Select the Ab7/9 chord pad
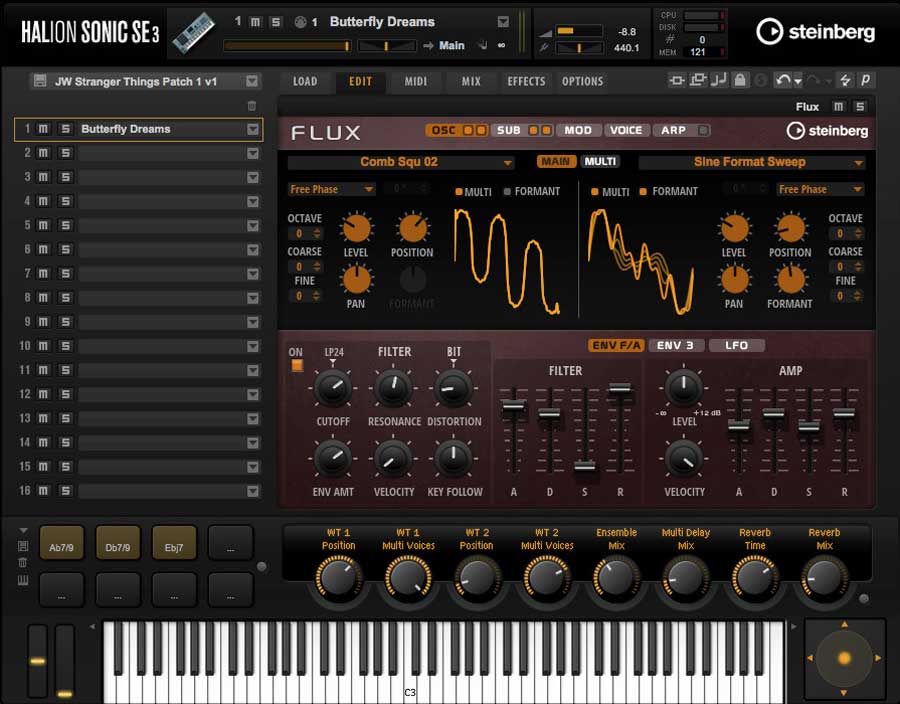The height and width of the screenshot is (704, 900). (61, 542)
